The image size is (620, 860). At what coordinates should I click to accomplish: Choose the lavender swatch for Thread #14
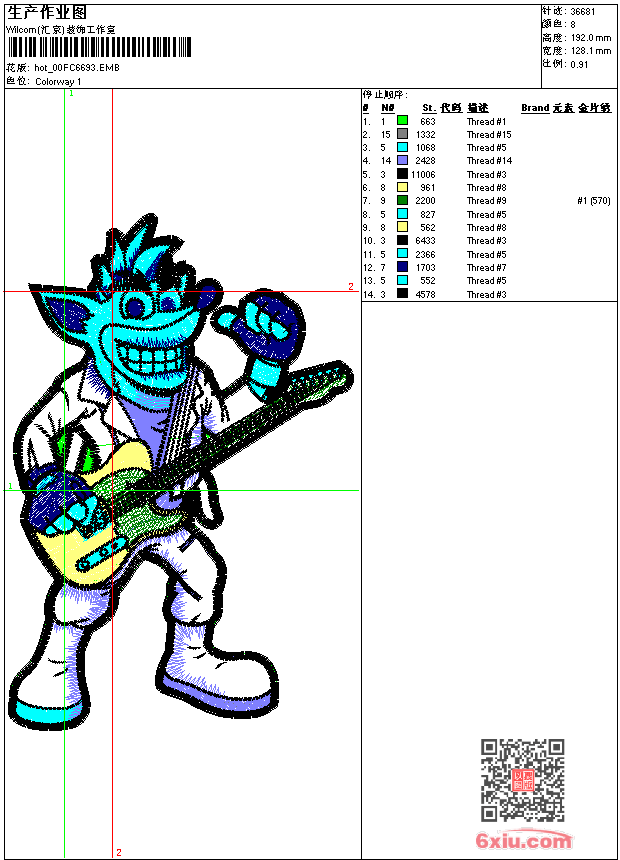[x=402, y=160]
